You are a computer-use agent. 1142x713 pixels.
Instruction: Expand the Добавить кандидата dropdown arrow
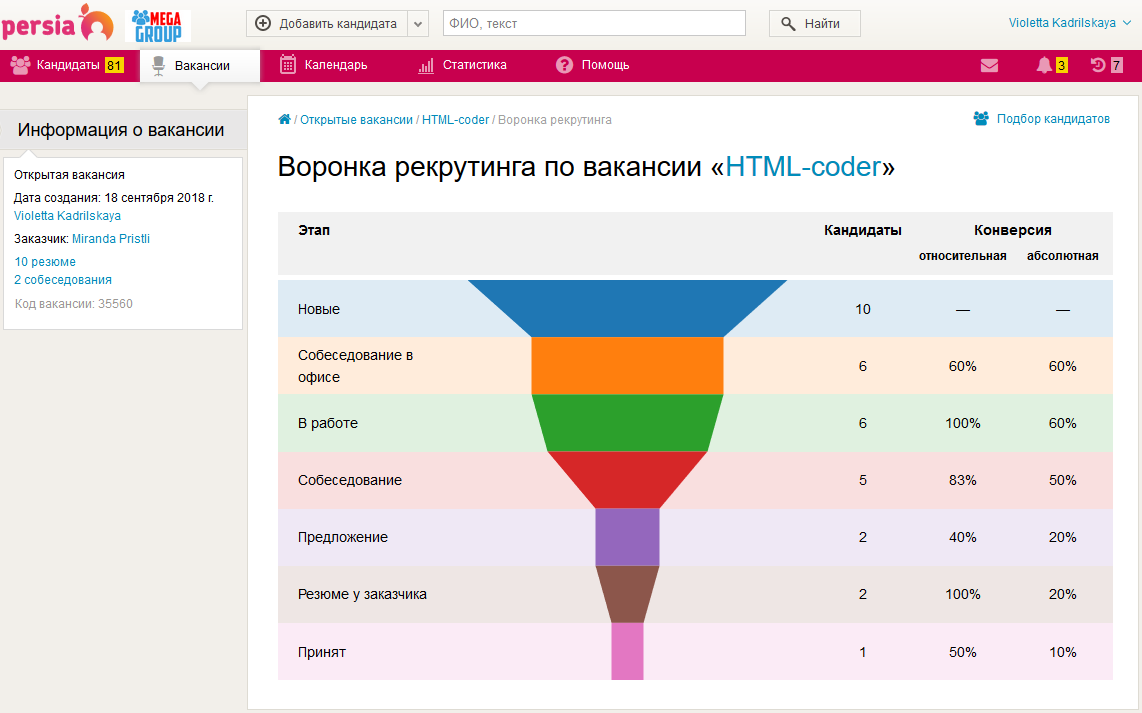click(x=418, y=23)
